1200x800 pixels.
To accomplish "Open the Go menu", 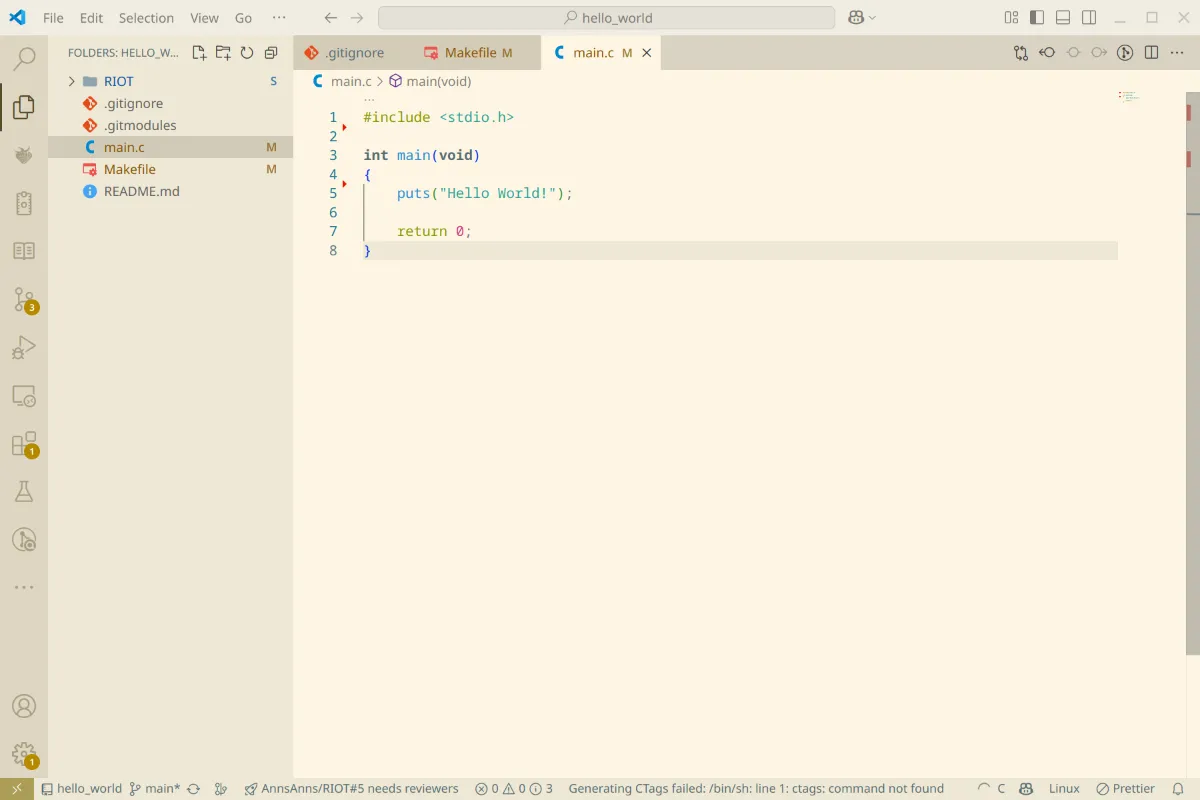I will [243, 17].
